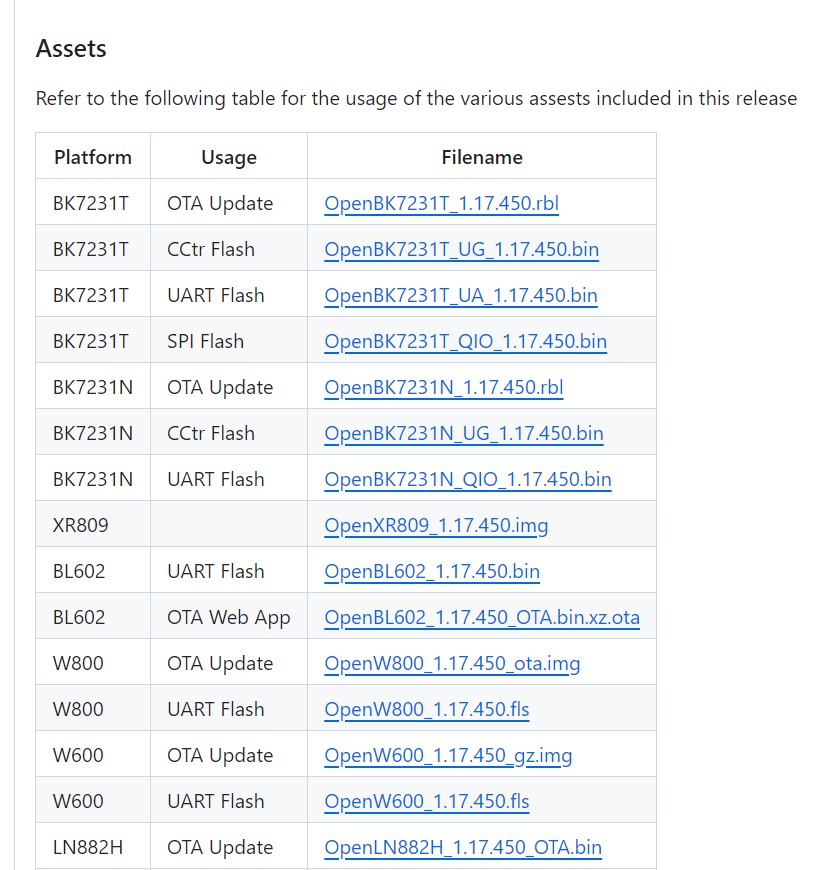
Task: Select OpenBK7231T_QIO_1.17.450.bin SPI flash link
Action: (x=465, y=342)
